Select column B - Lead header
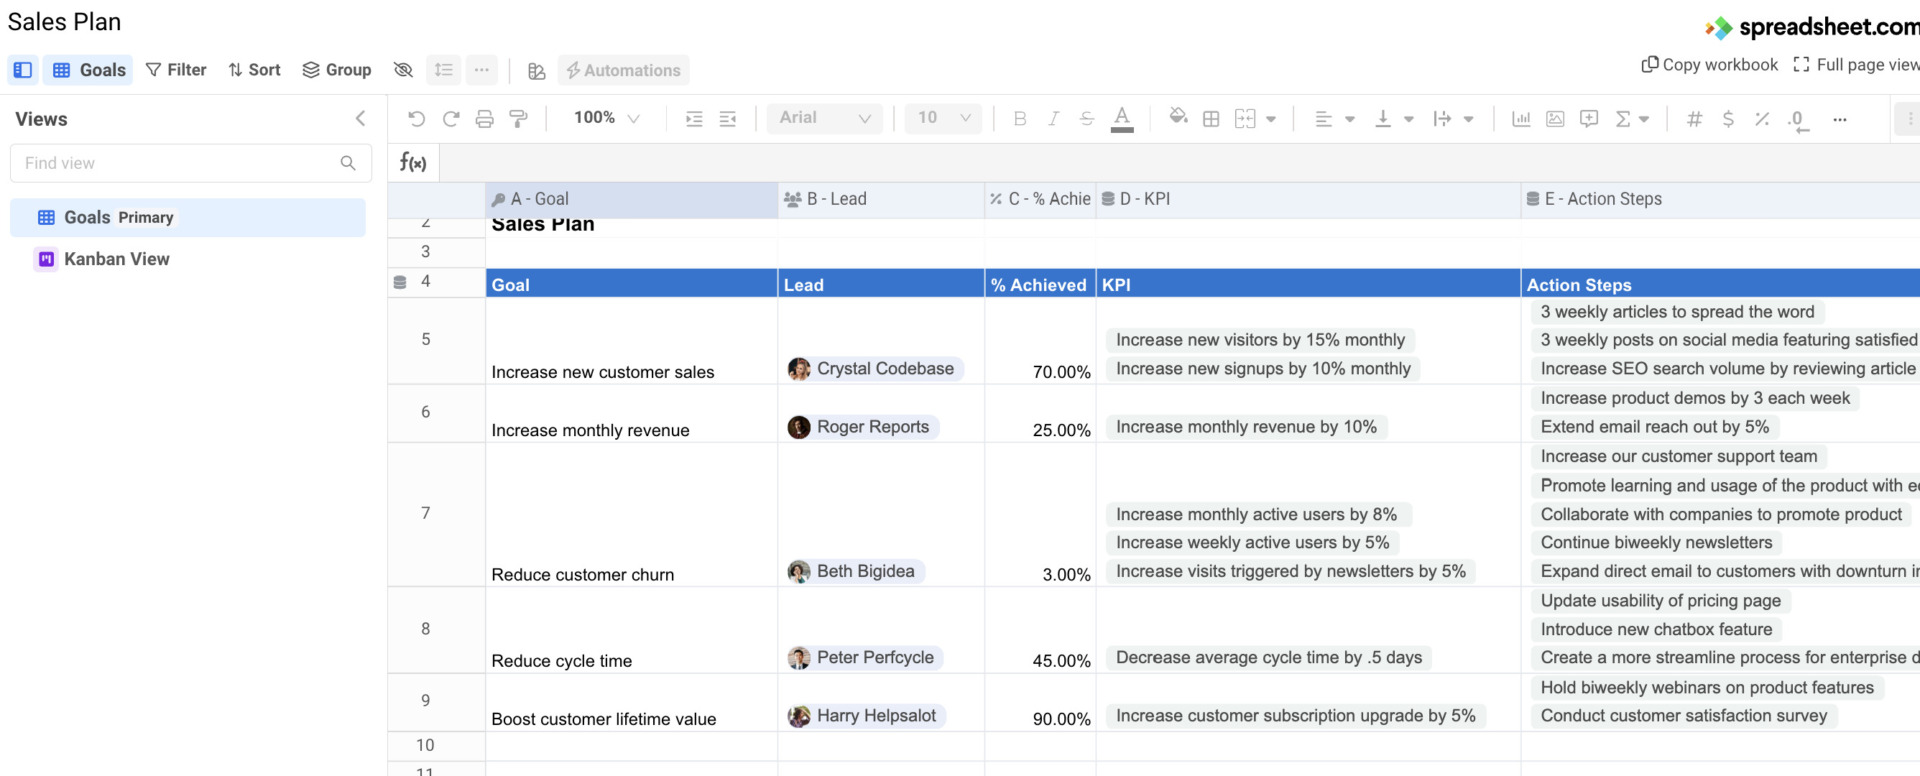The width and height of the screenshot is (1920, 776). pyautogui.click(x=881, y=199)
